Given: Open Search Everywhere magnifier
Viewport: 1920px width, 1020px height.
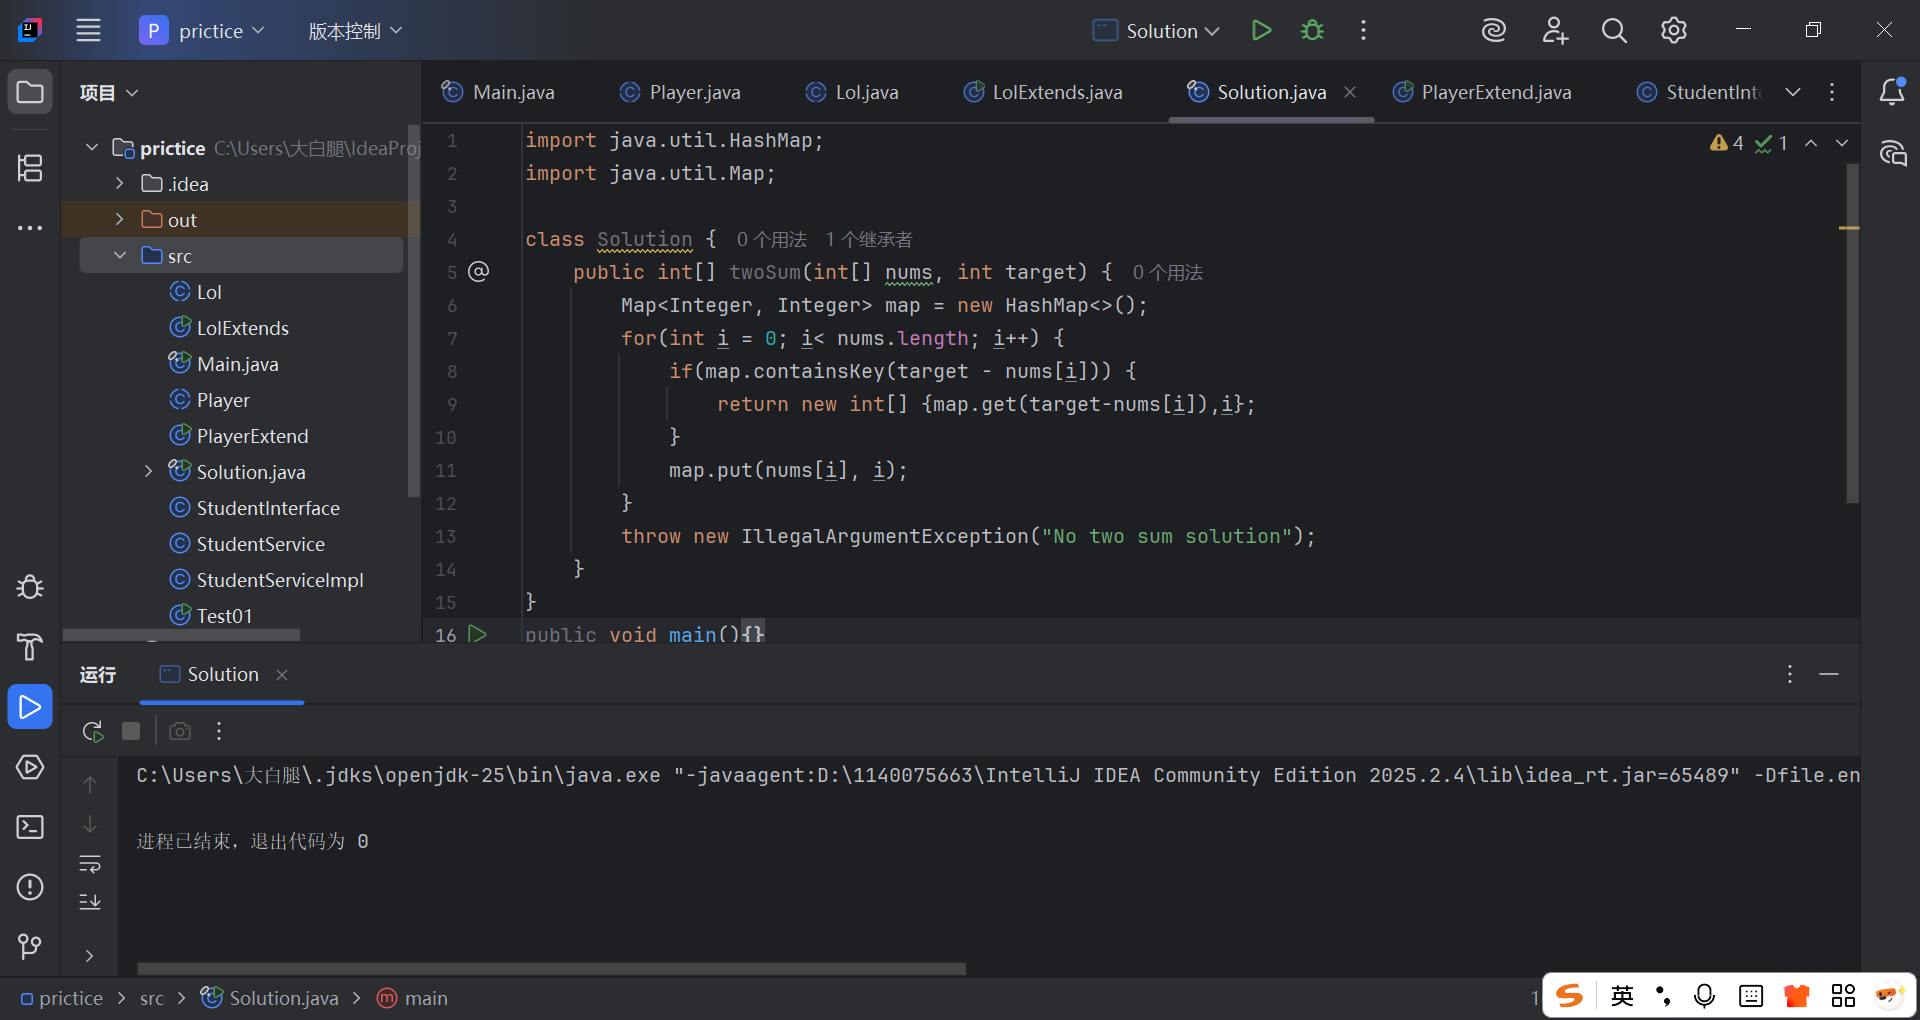Looking at the screenshot, I should 1614,30.
